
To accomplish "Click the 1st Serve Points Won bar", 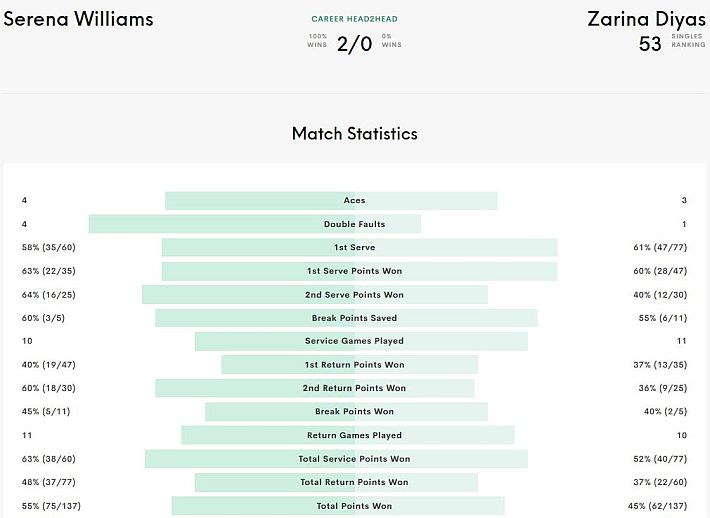I will coord(360,271).
